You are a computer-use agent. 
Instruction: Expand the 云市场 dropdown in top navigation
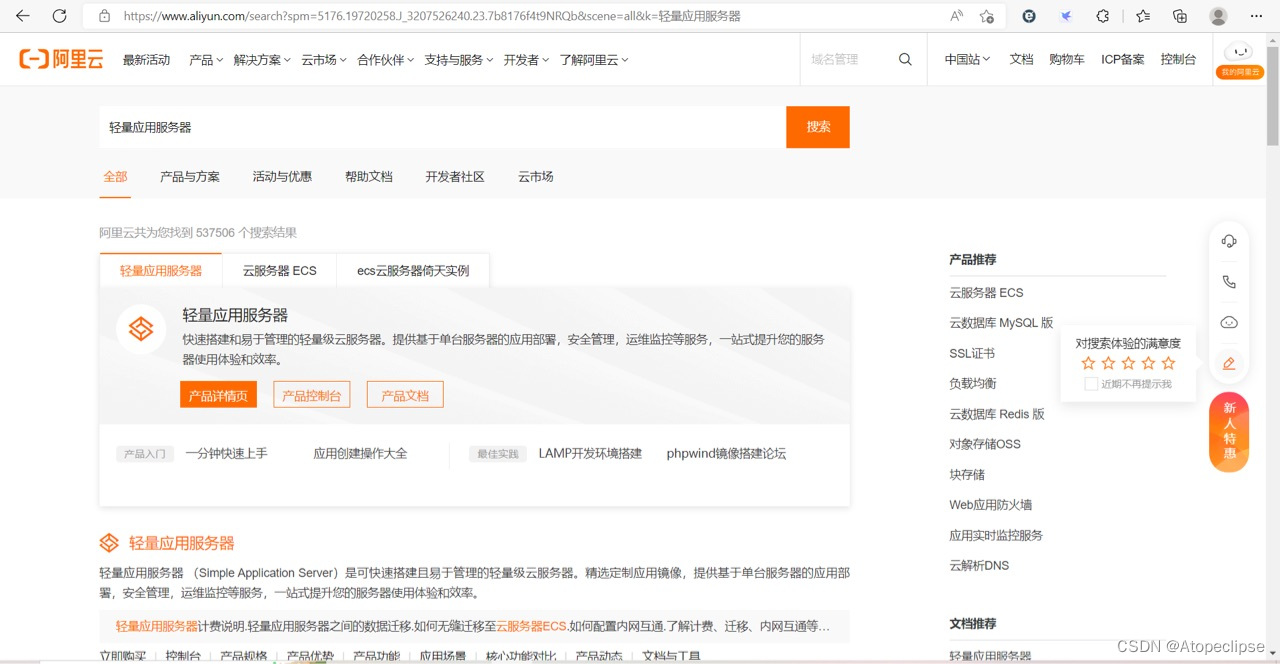click(324, 60)
